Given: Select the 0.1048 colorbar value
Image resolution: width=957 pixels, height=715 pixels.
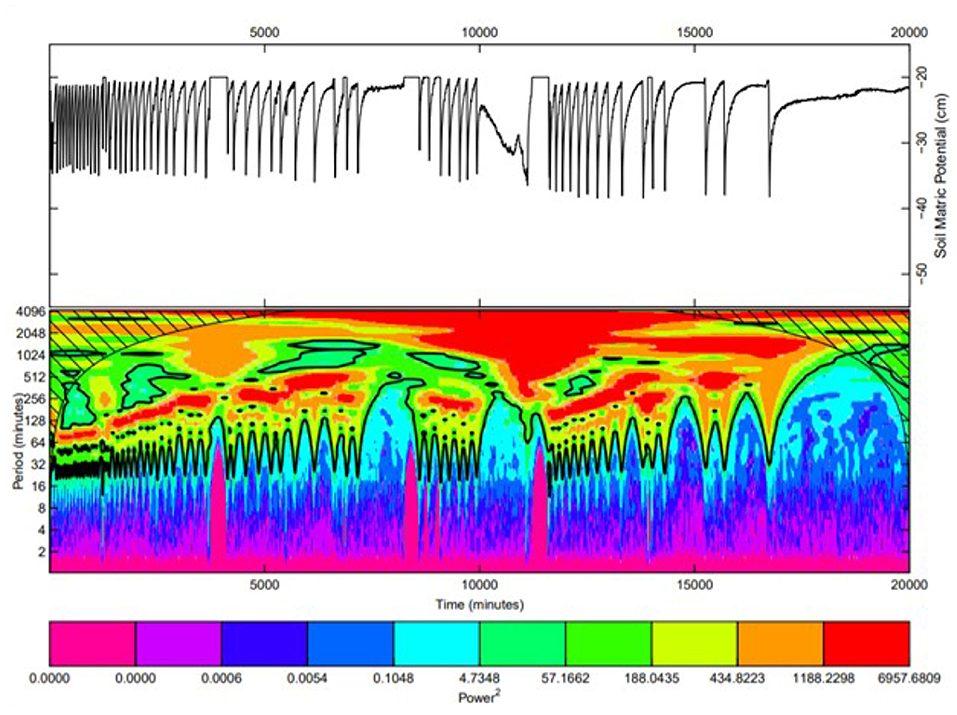Looking at the screenshot, I should tap(394, 678).
